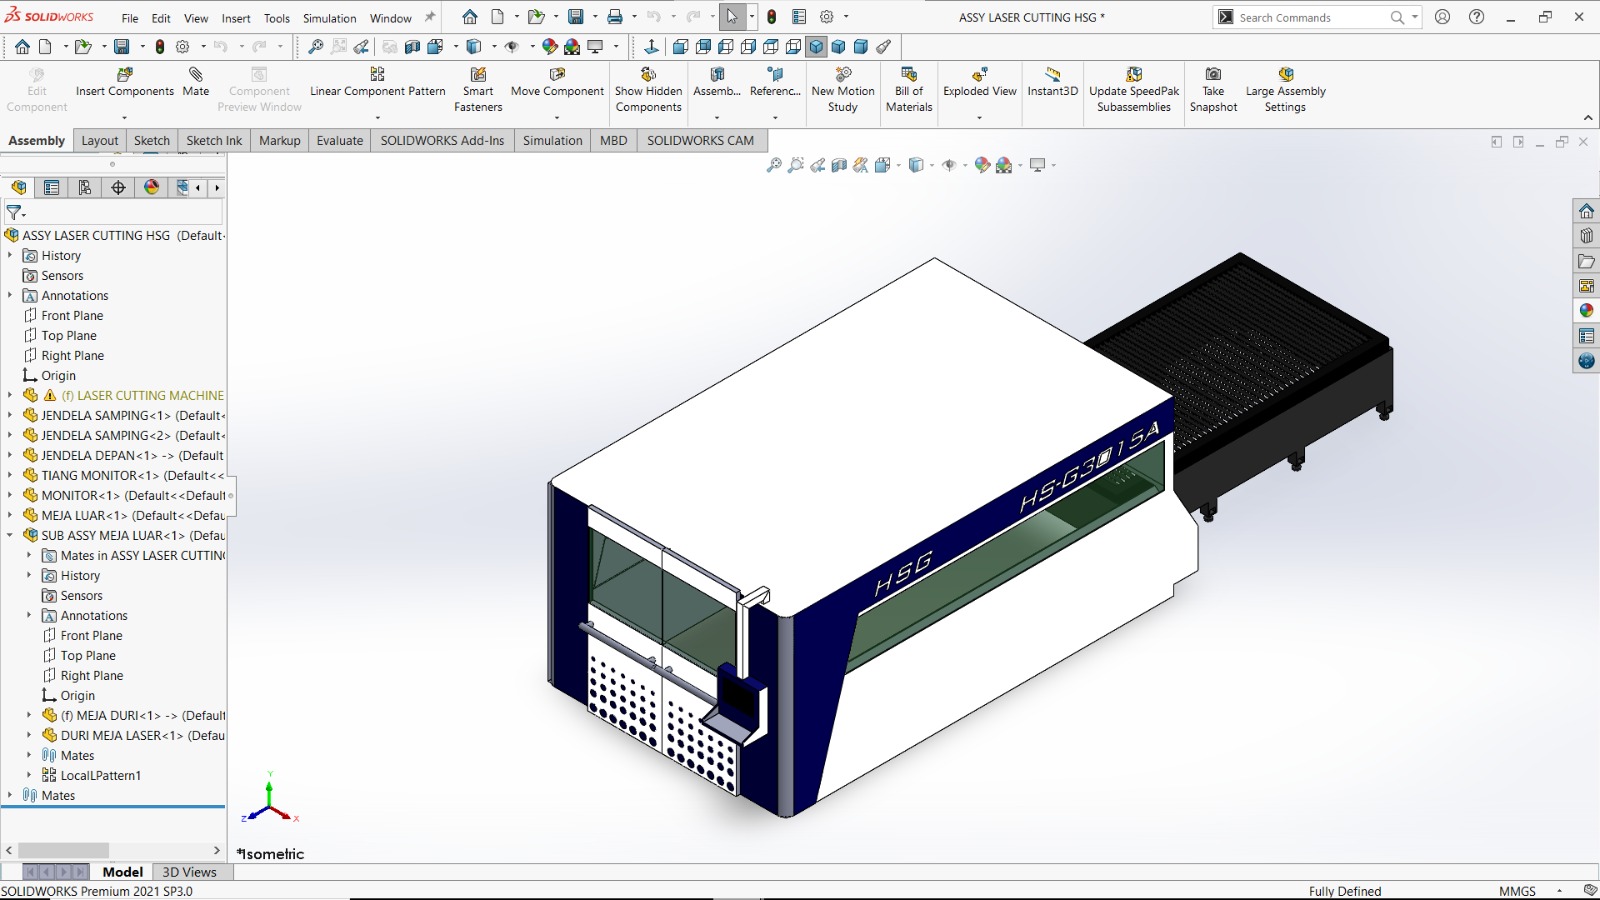Activate the Move Component tool
Image resolution: width=1600 pixels, height=900 pixels.
[x=557, y=82]
